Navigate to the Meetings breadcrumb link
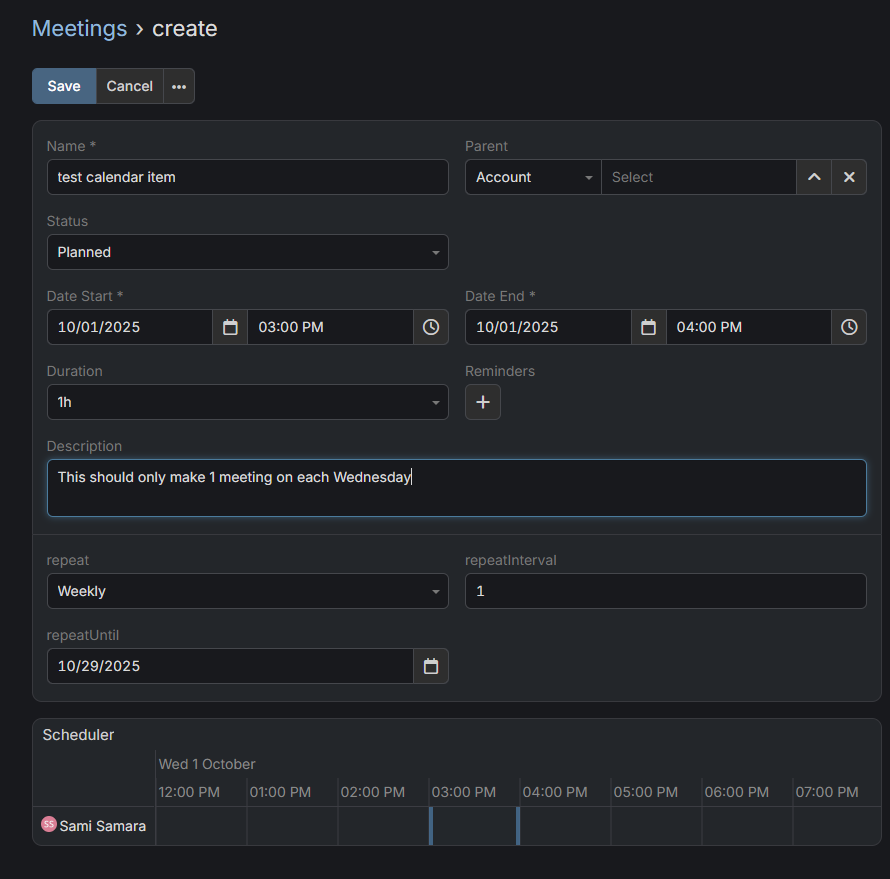 click(x=80, y=29)
